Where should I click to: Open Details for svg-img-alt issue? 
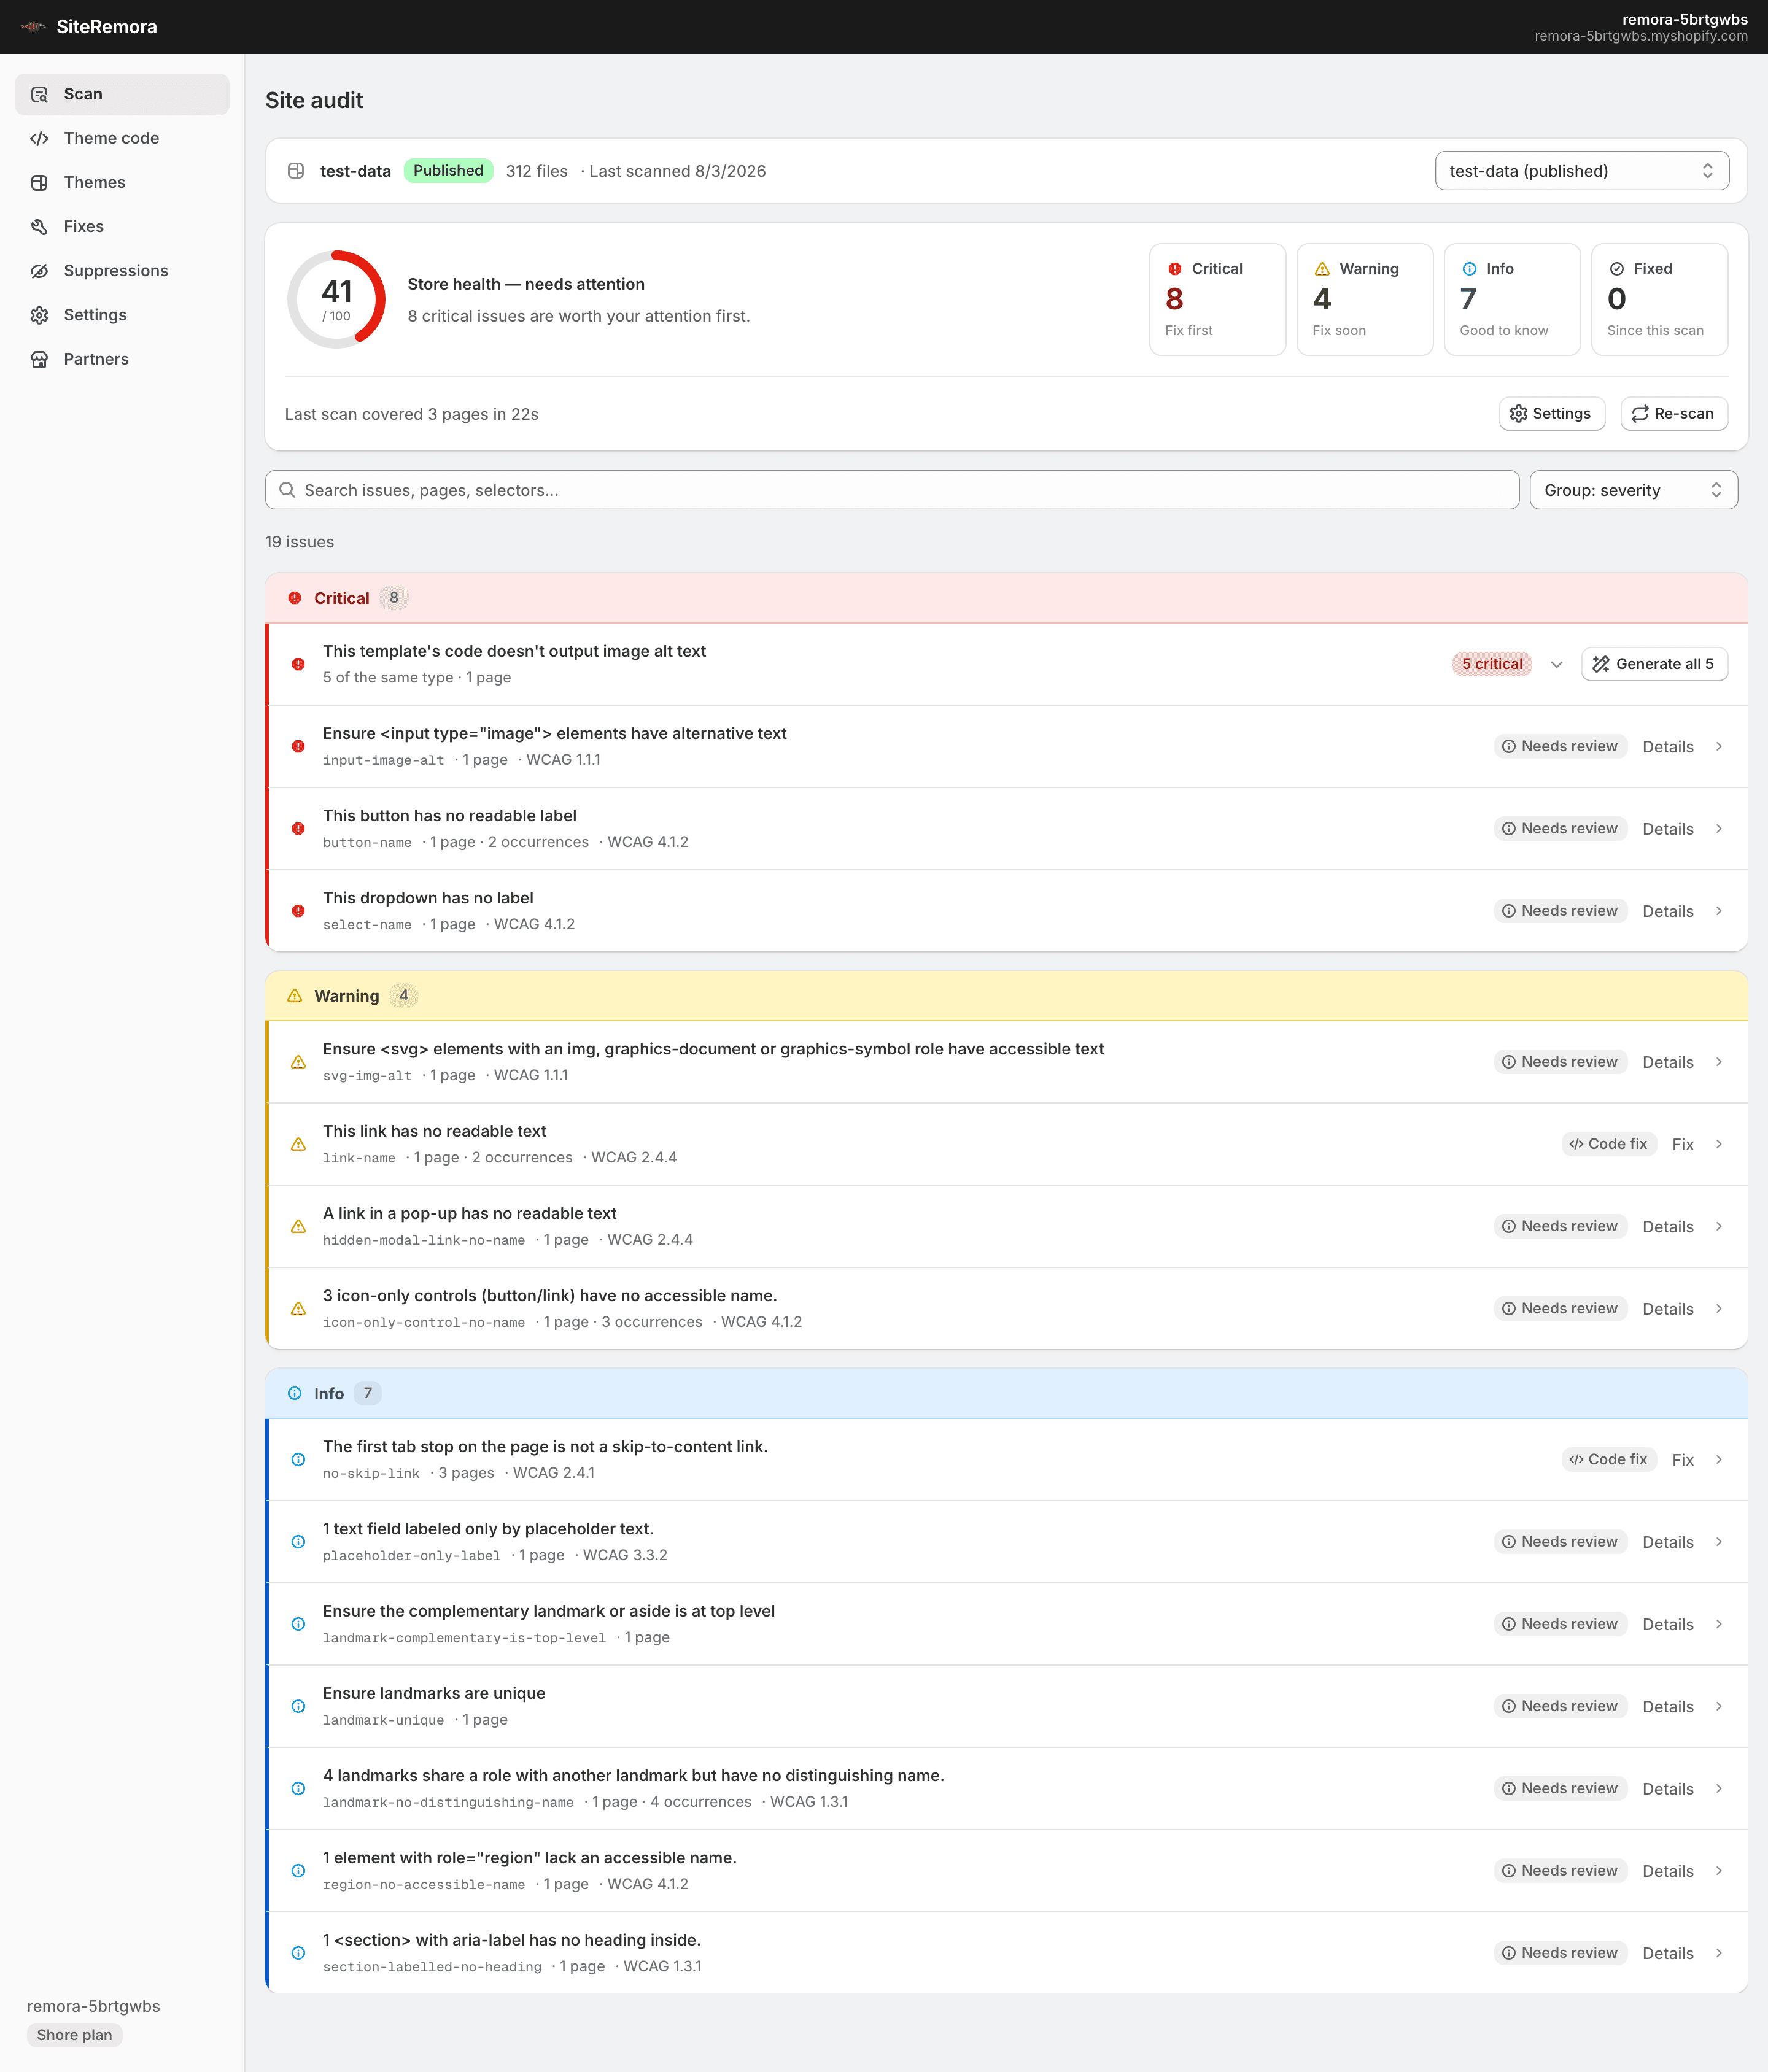click(x=1667, y=1062)
